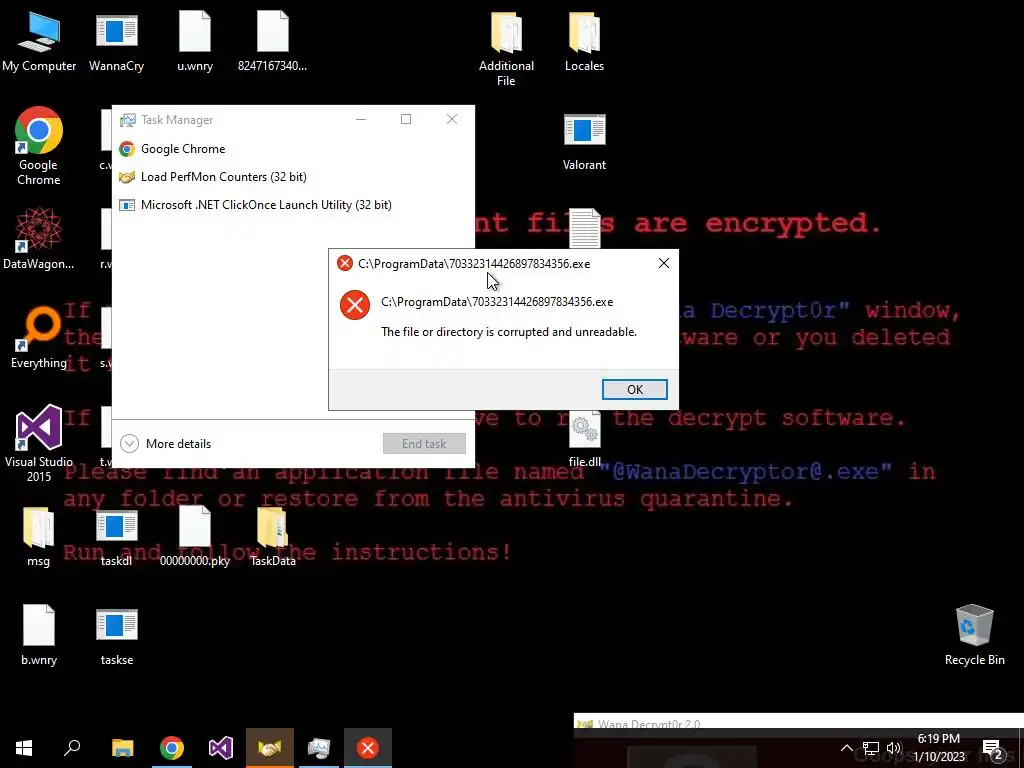Open the WannaCry desktop icon
Screen dimensions: 1024x768
(116, 41)
